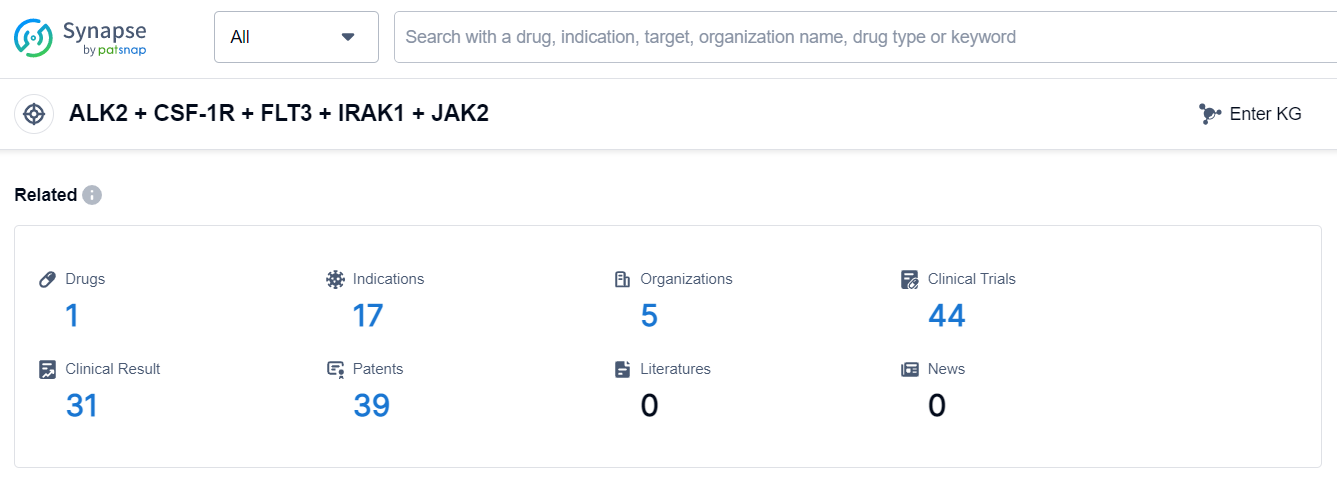Open the All search category dropdown
This screenshot has width=1337, height=481.
pyautogui.click(x=296, y=37)
